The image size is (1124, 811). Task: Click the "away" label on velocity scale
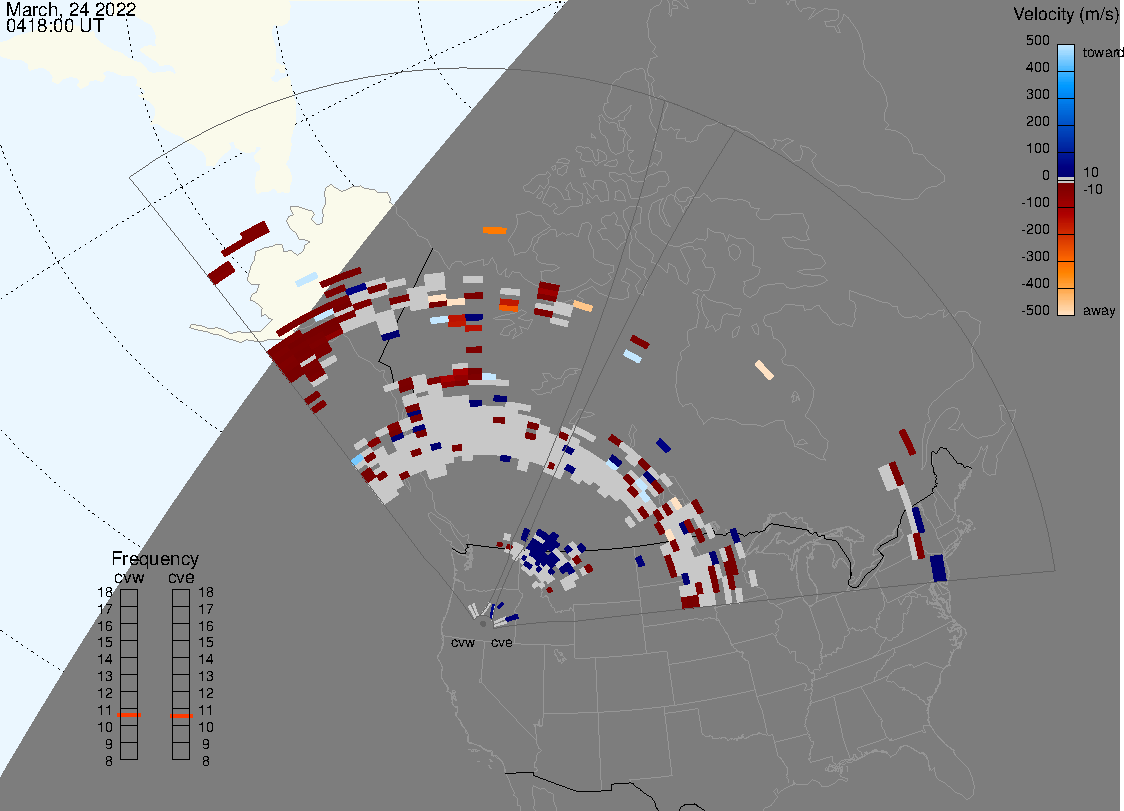[1099, 310]
